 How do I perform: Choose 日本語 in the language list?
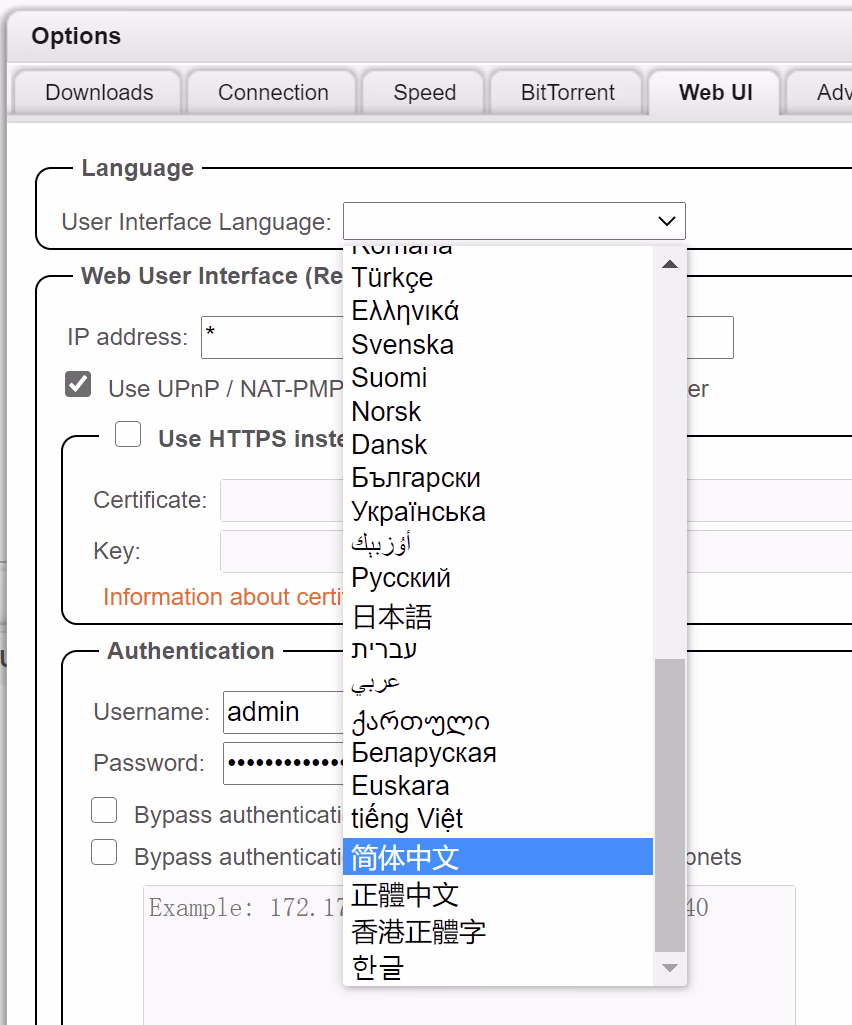[x=392, y=615]
